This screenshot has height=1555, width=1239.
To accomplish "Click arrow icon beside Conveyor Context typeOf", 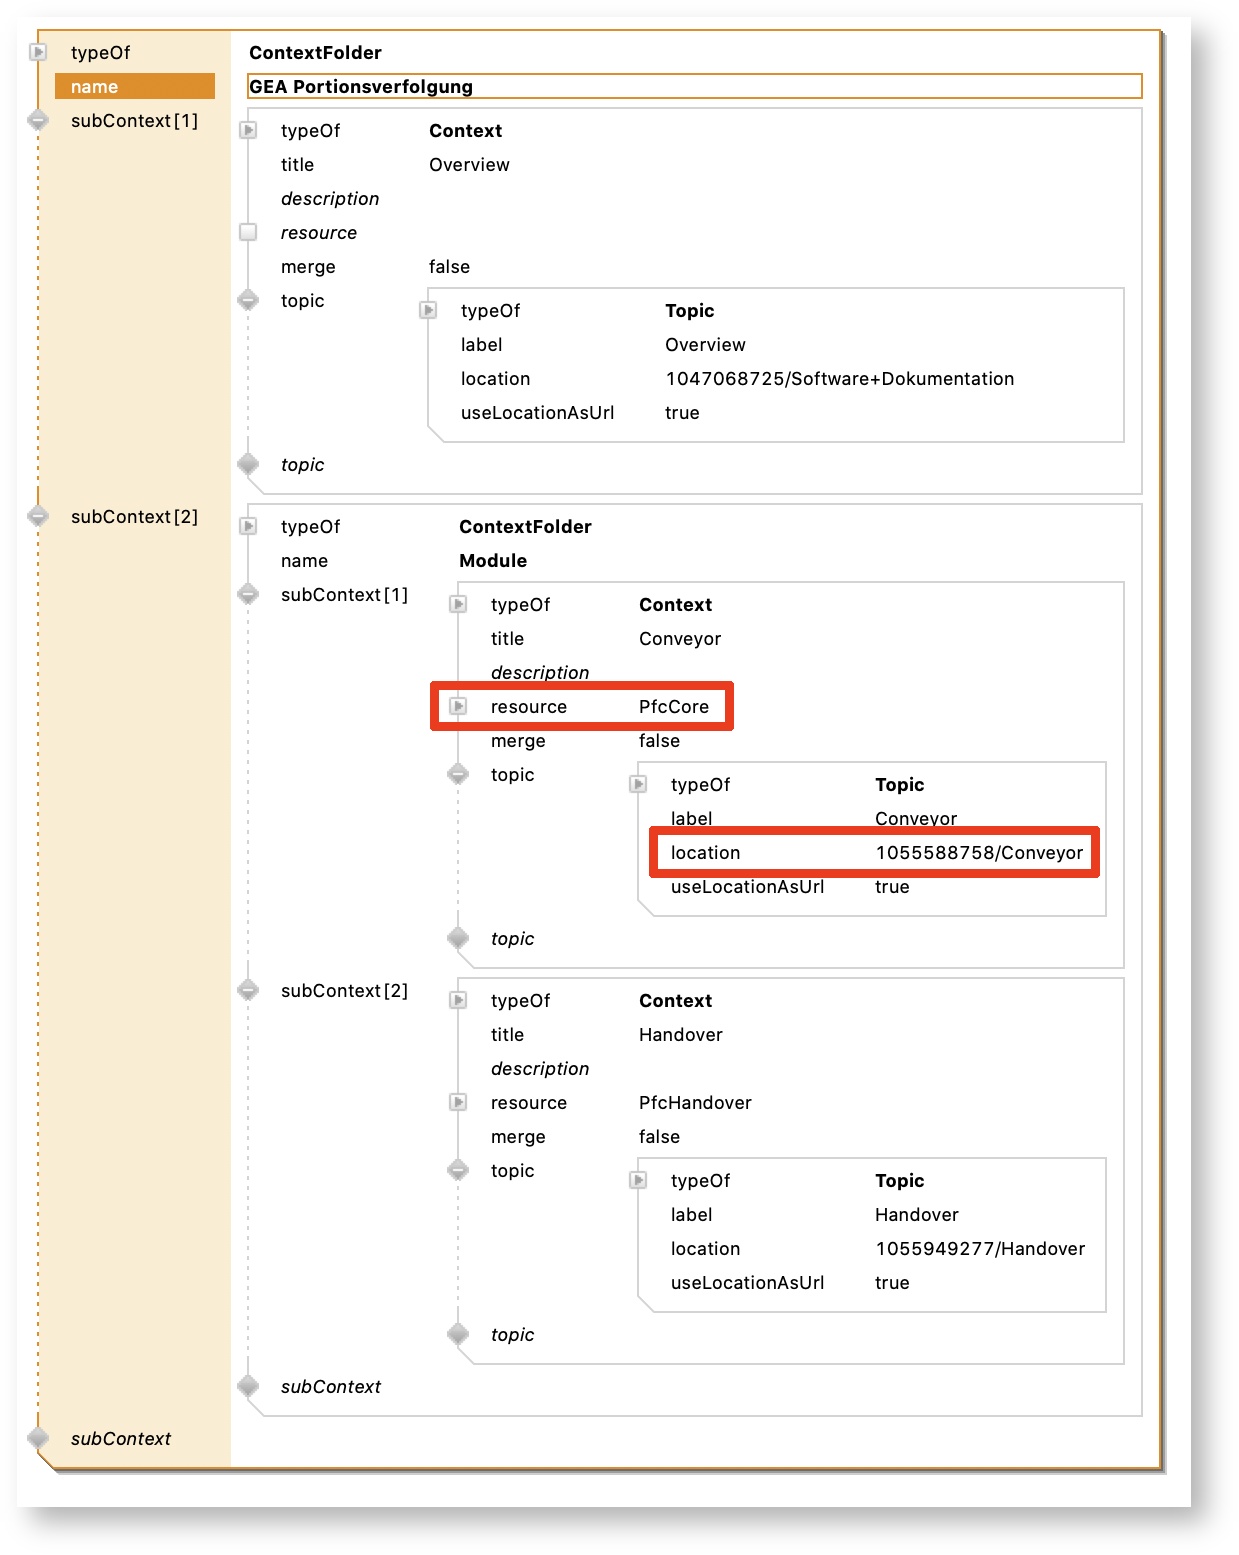I will 458,605.
